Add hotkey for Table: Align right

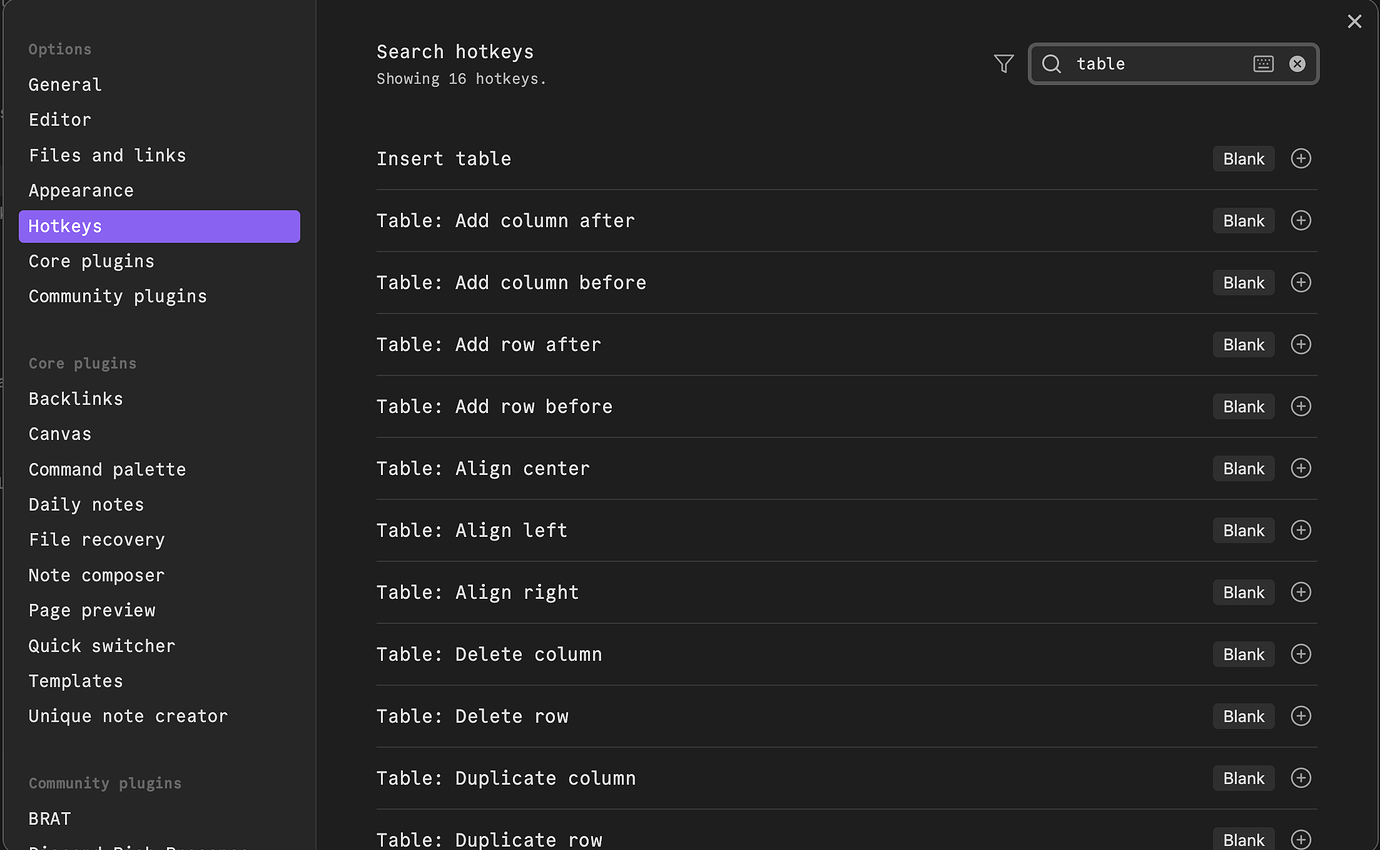1301,593
